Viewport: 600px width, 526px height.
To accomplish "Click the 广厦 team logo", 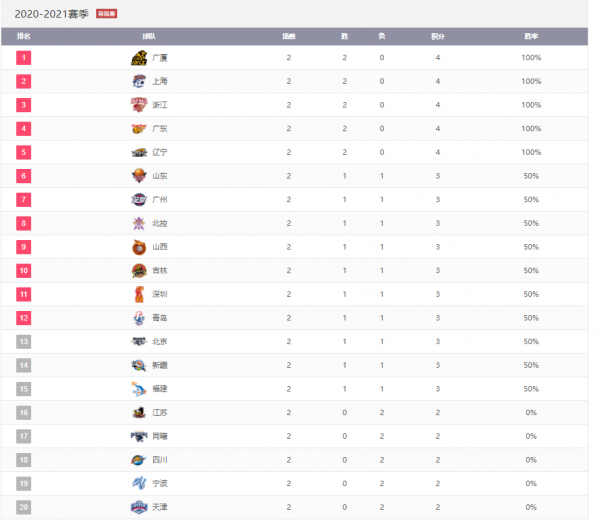I will point(139,57).
